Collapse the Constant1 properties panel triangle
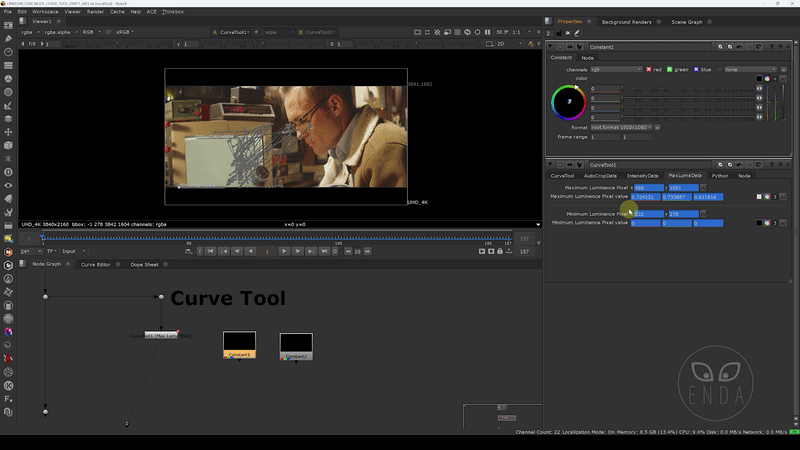Viewport: 800px width, 450px height. pyautogui.click(x=551, y=47)
